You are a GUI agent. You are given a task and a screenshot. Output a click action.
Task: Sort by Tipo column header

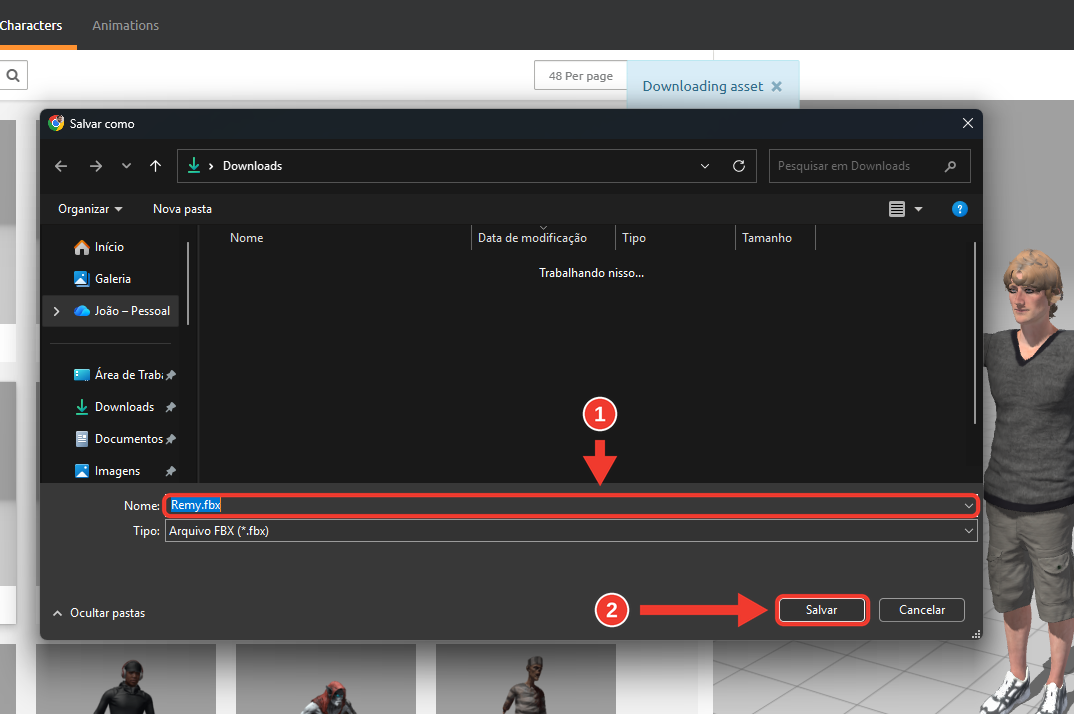(634, 238)
